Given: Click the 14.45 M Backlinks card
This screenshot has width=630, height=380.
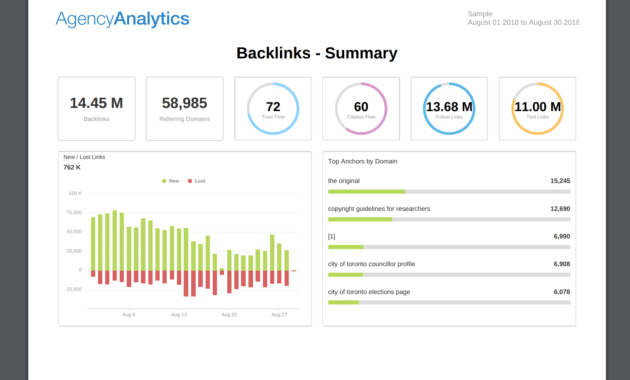Looking at the screenshot, I should point(96,109).
